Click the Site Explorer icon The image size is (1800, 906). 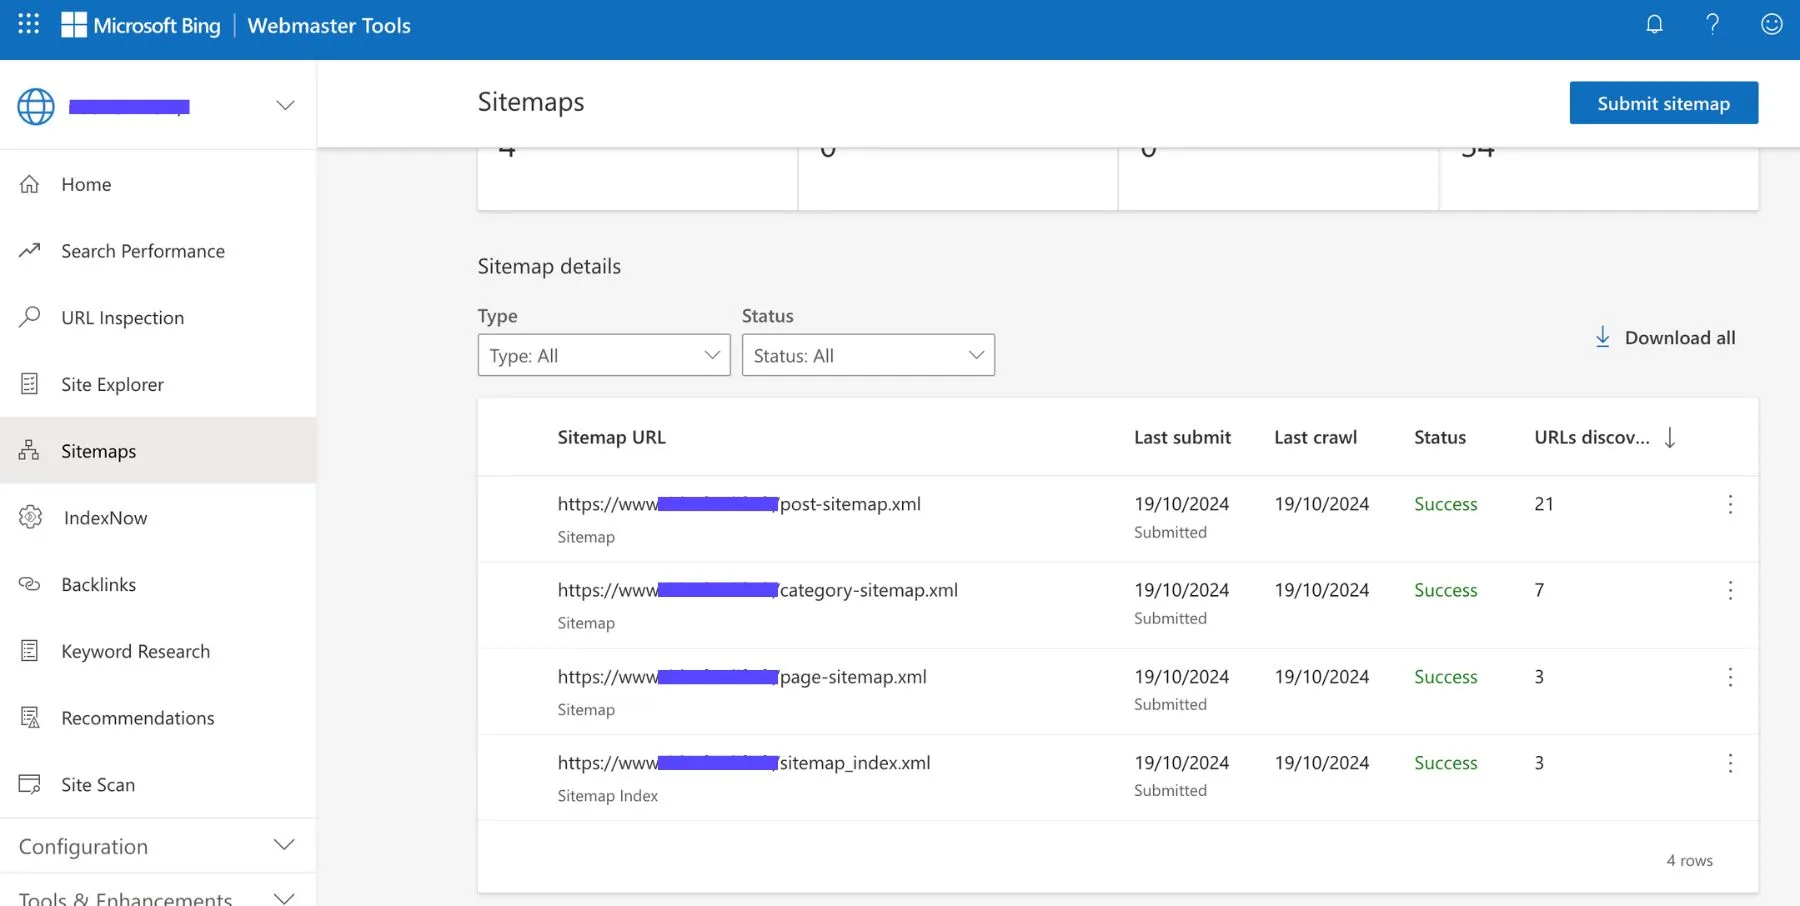[30, 384]
